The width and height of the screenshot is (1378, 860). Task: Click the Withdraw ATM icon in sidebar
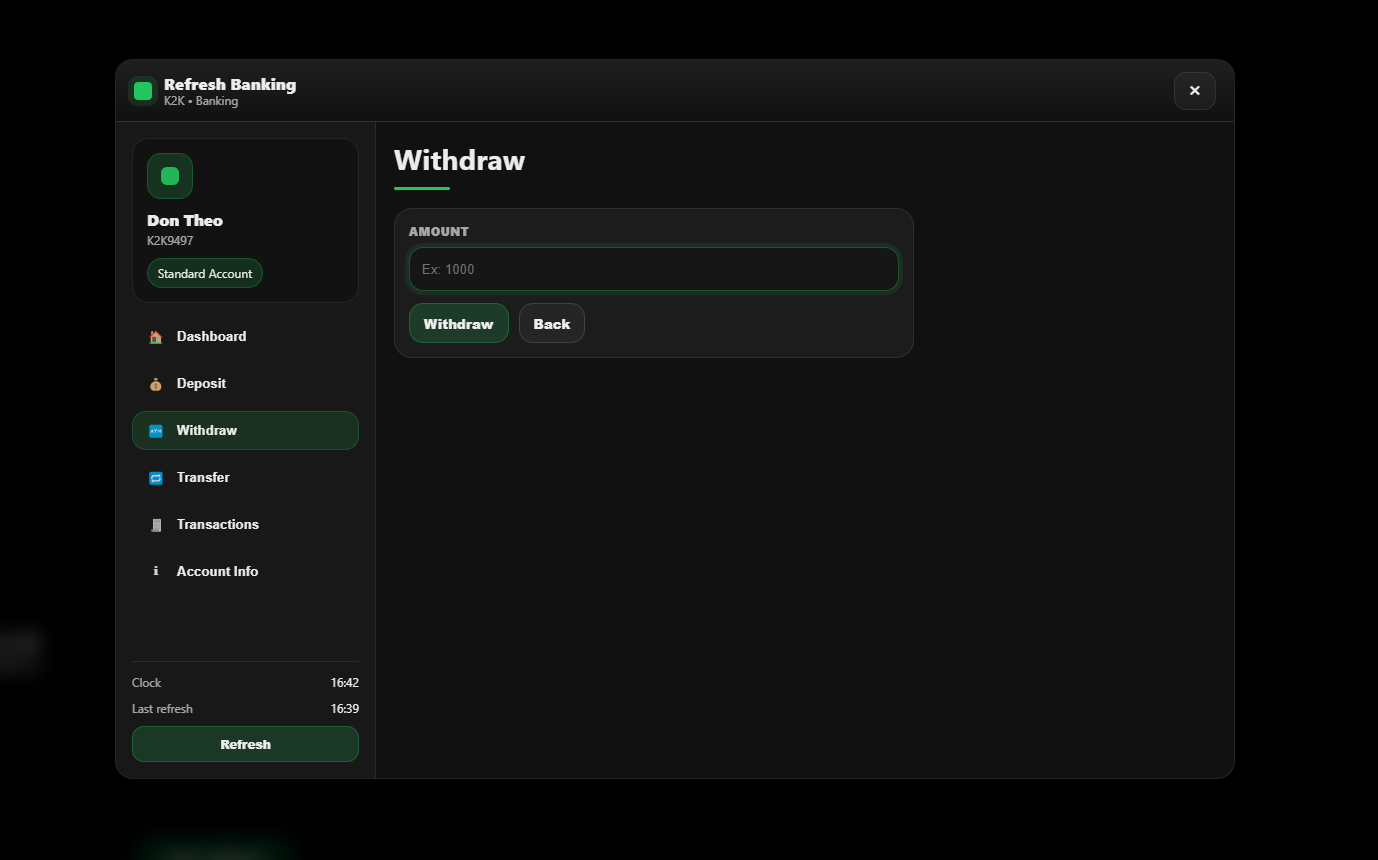155,431
